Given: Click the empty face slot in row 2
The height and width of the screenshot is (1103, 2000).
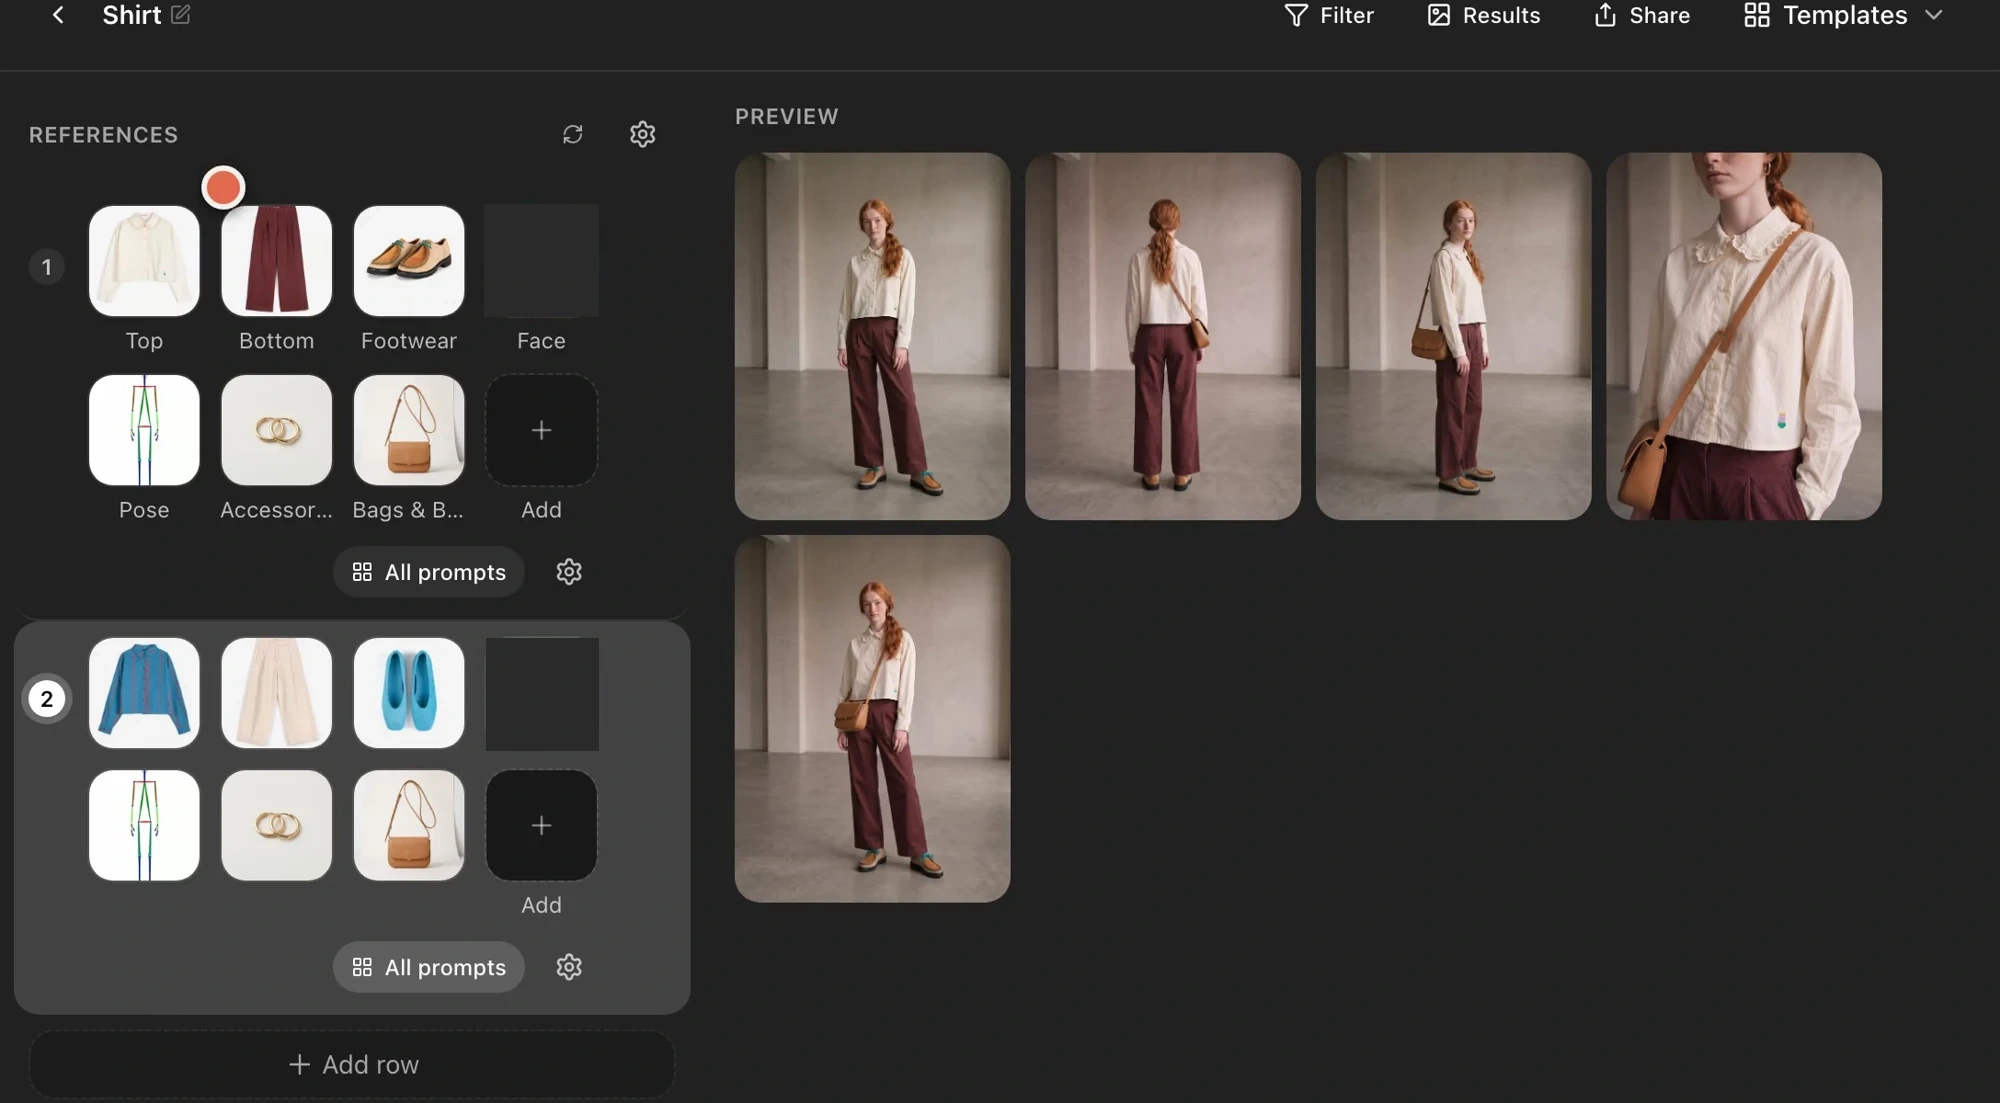Looking at the screenshot, I should tap(542, 694).
